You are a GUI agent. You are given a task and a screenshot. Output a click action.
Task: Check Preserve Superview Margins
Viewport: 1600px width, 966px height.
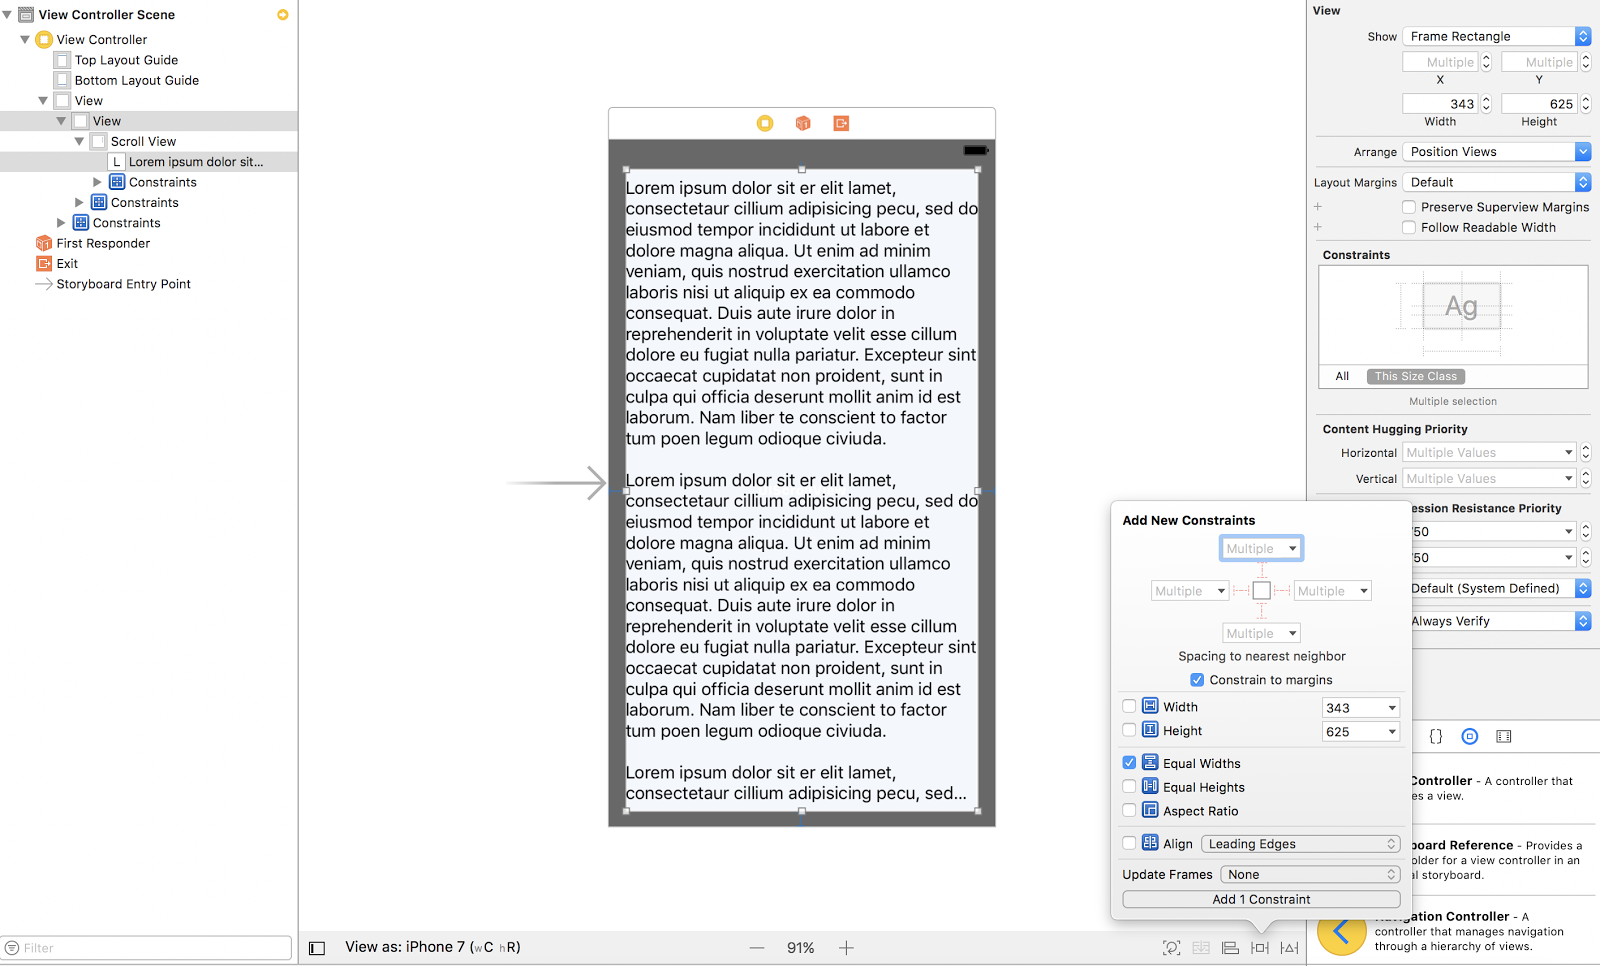[x=1409, y=207]
